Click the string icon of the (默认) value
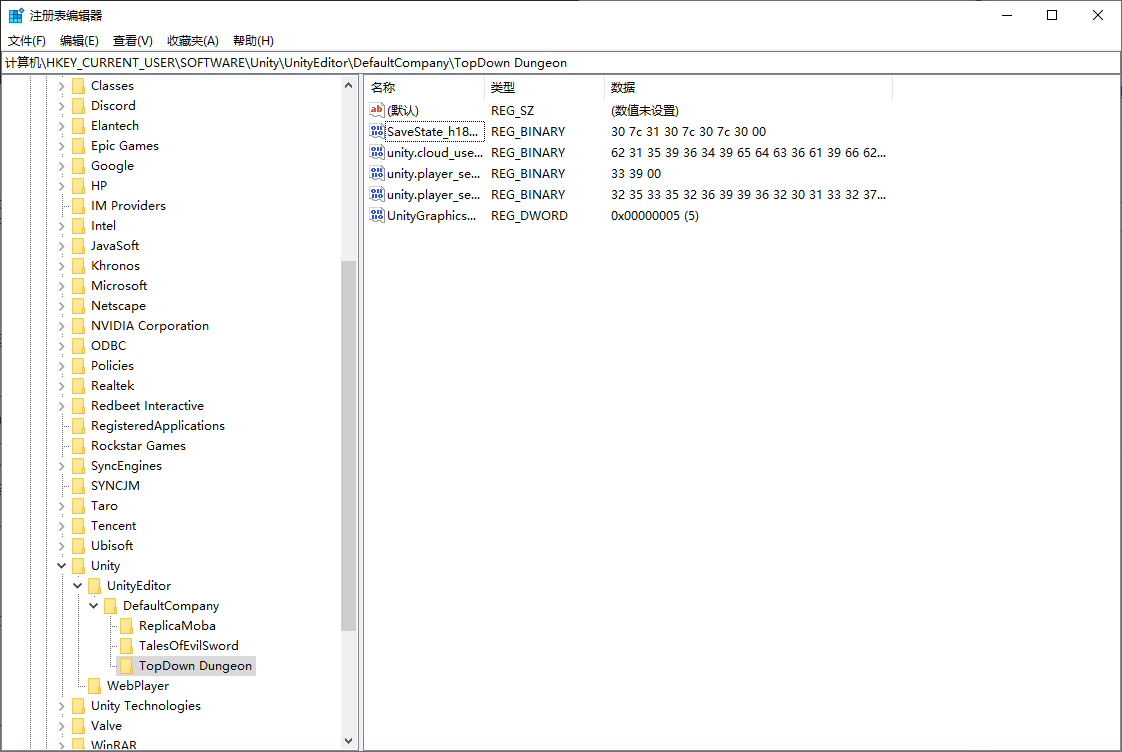The image size is (1122, 752). click(377, 111)
